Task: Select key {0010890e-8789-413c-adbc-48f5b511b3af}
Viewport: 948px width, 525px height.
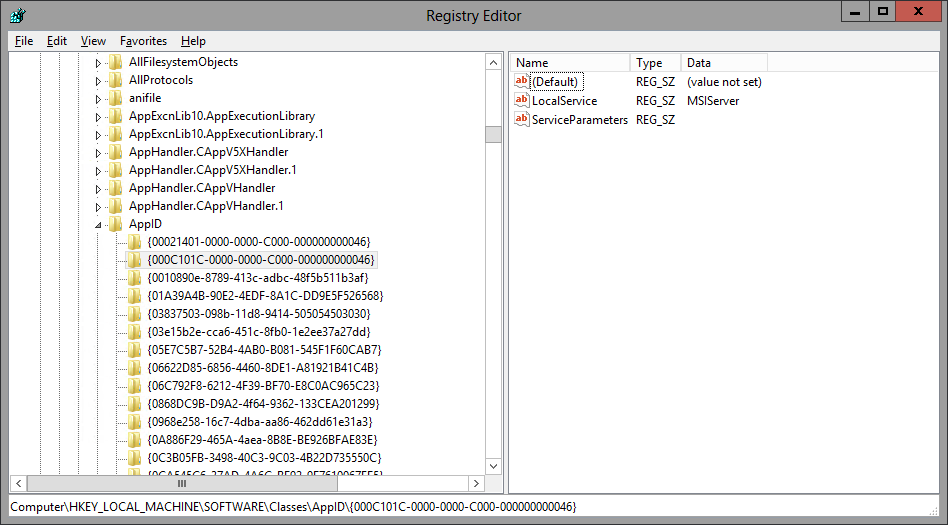Action: 258,278
